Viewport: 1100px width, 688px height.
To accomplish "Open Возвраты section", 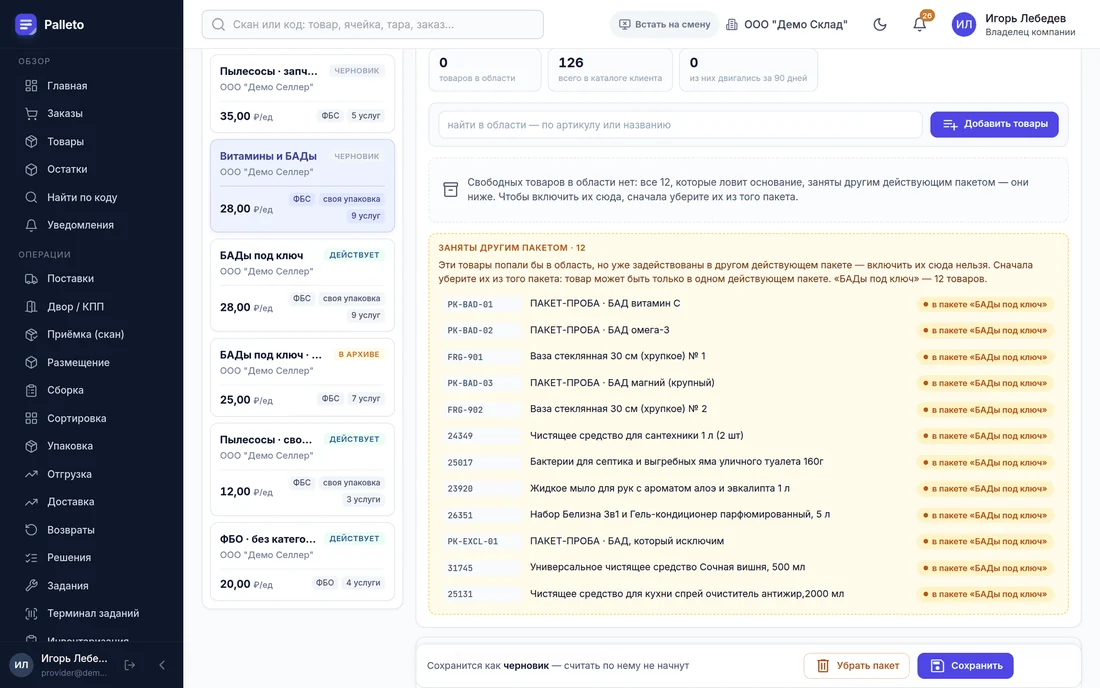I will click(x=70, y=530).
